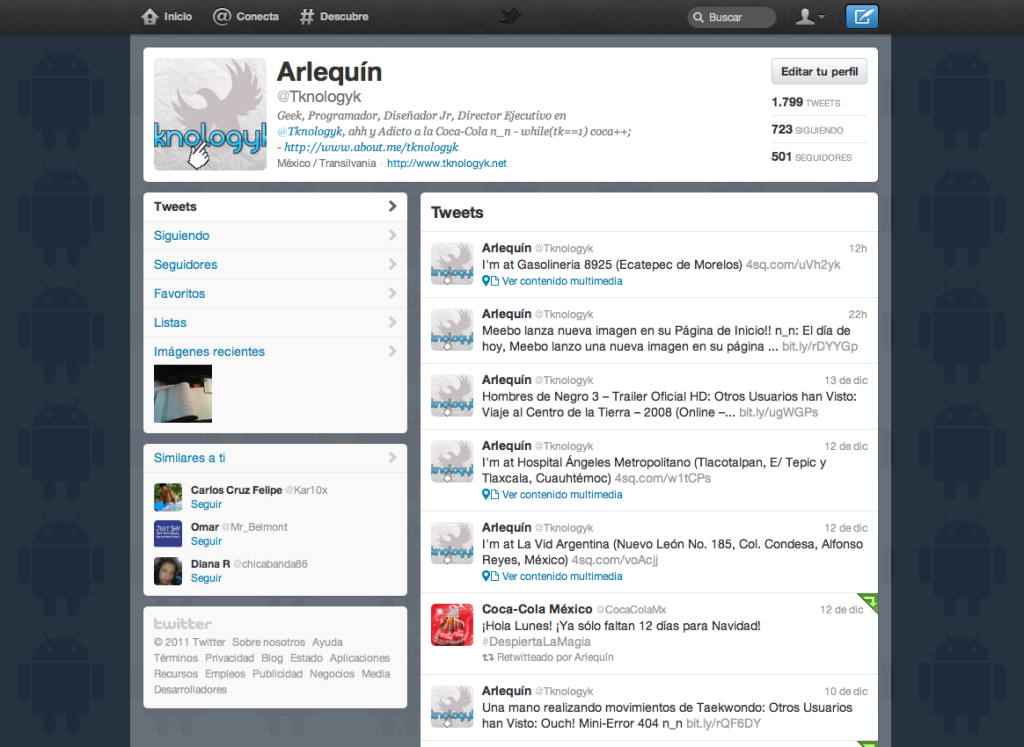Image resolution: width=1024 pixels, height=747 pixels.
Task: Open the 4sq.com/voAcjj link
Action: click(615, 560)
